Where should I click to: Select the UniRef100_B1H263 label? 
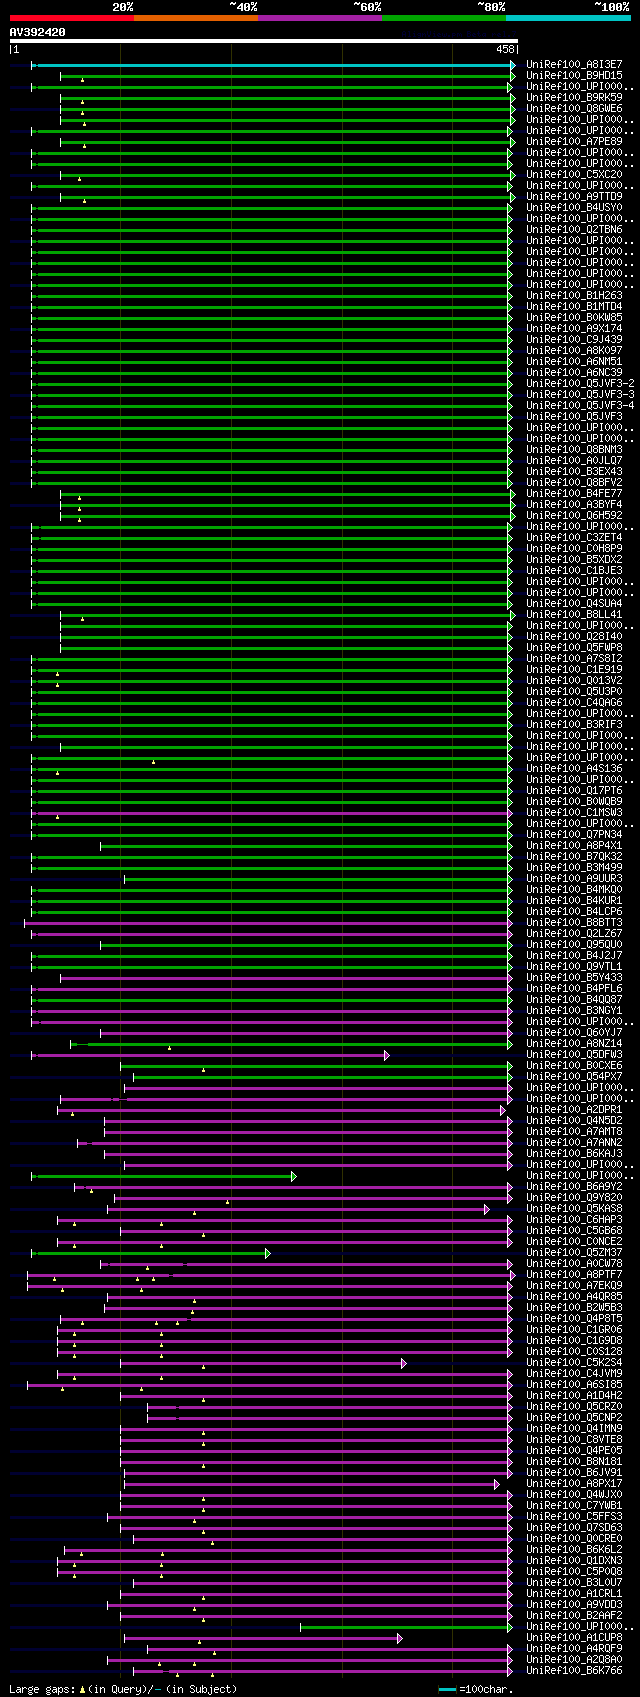(x=574, y=295)
